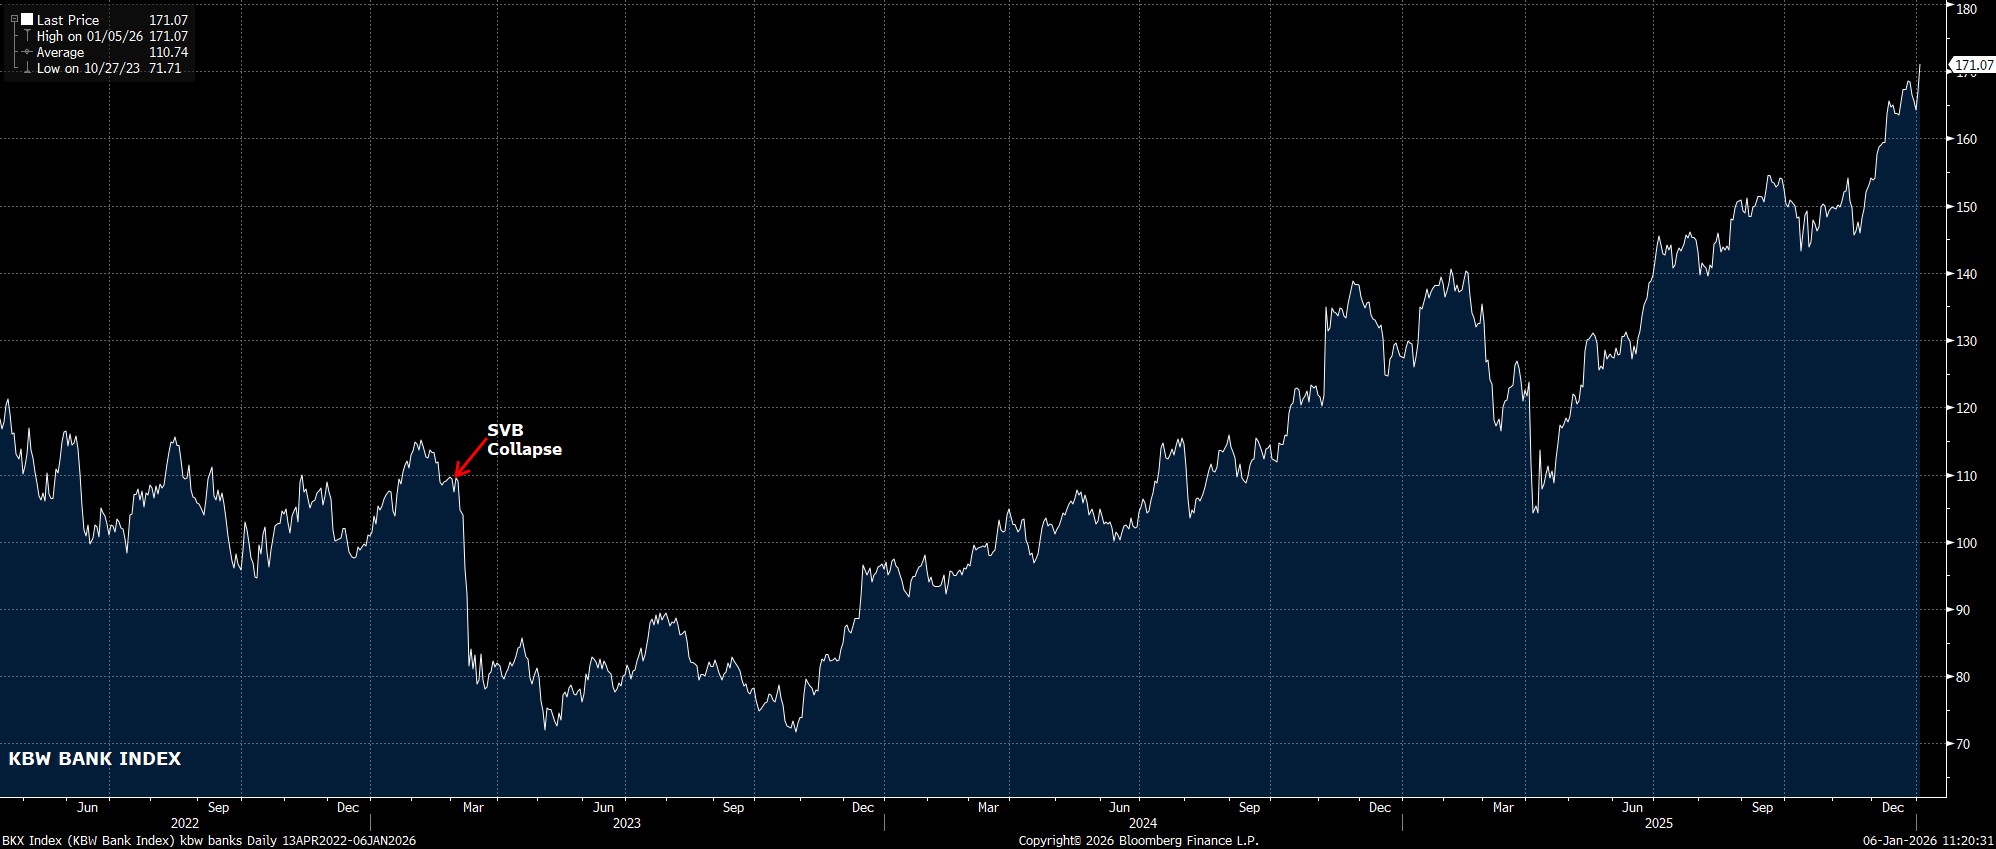Click the Average 110.74 legend value
Screen dimensions: 1996x849
point(168,52)
